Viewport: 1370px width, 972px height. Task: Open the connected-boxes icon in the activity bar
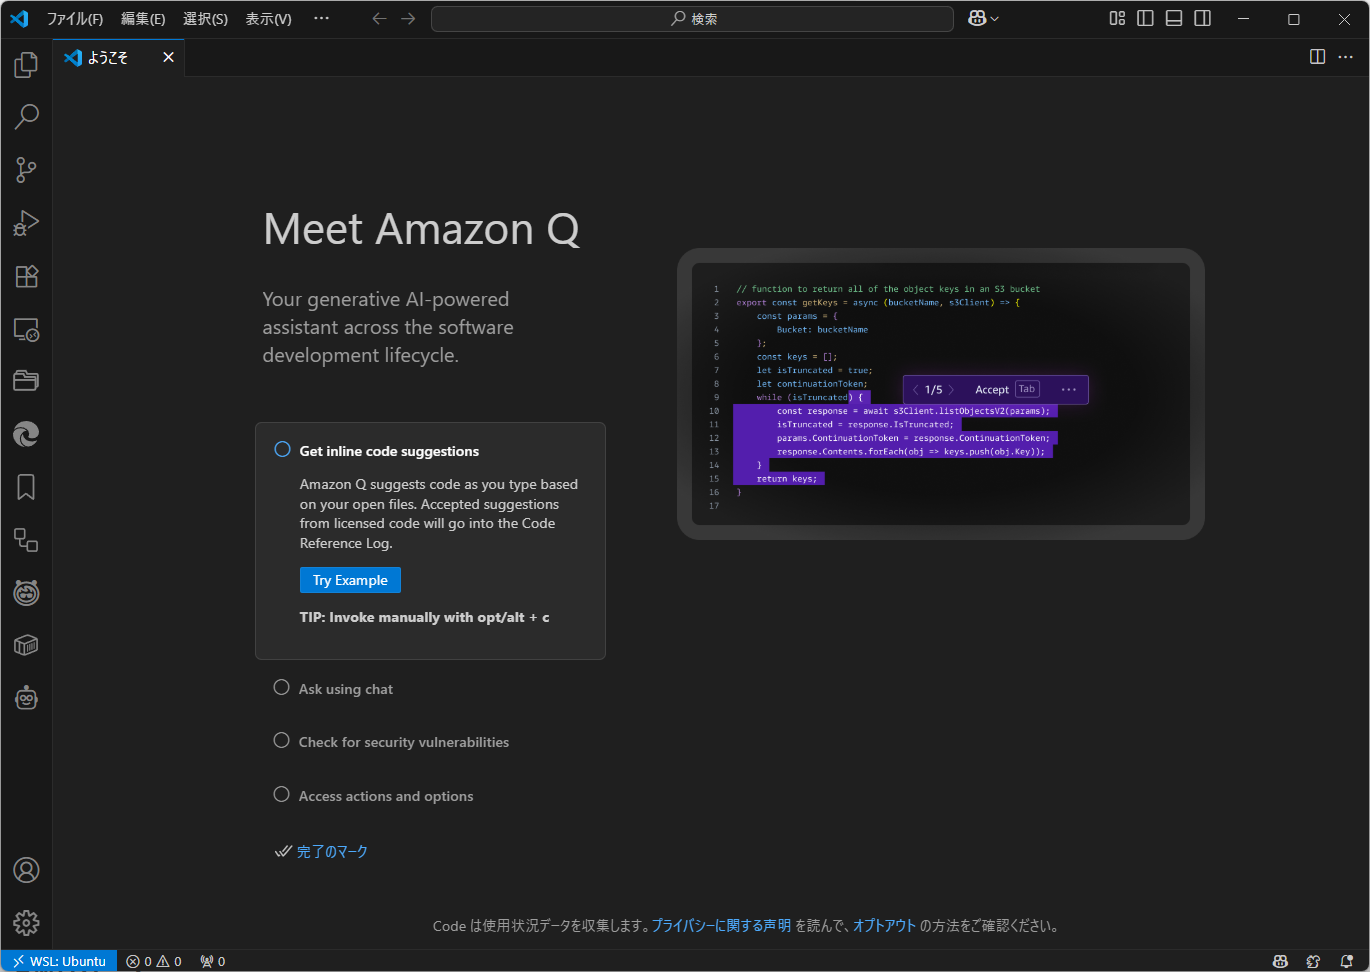pos(26,540)
